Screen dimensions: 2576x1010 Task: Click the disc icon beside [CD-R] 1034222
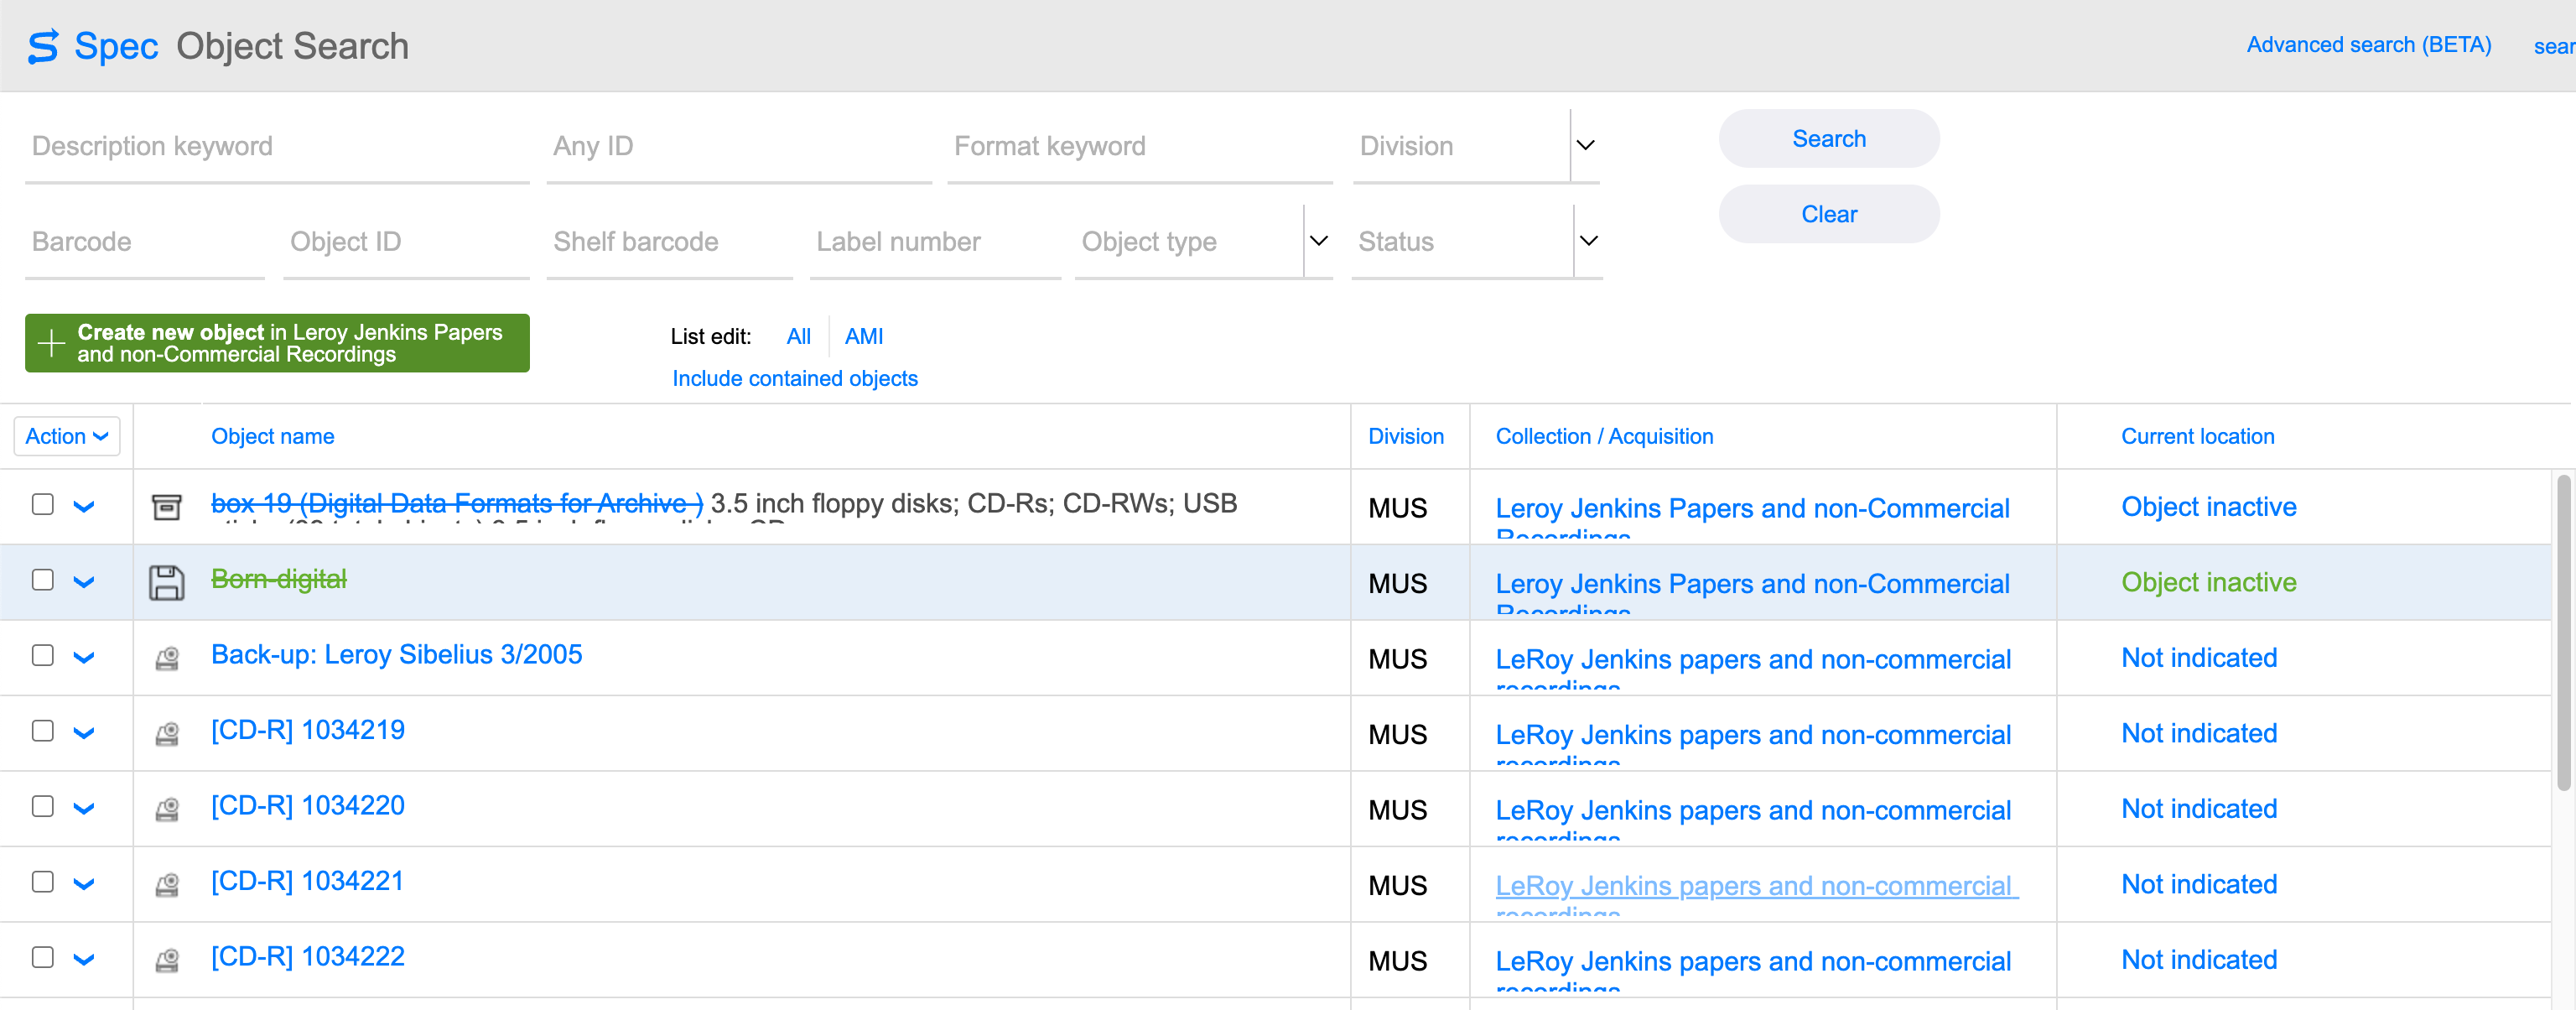click(167, 960)
